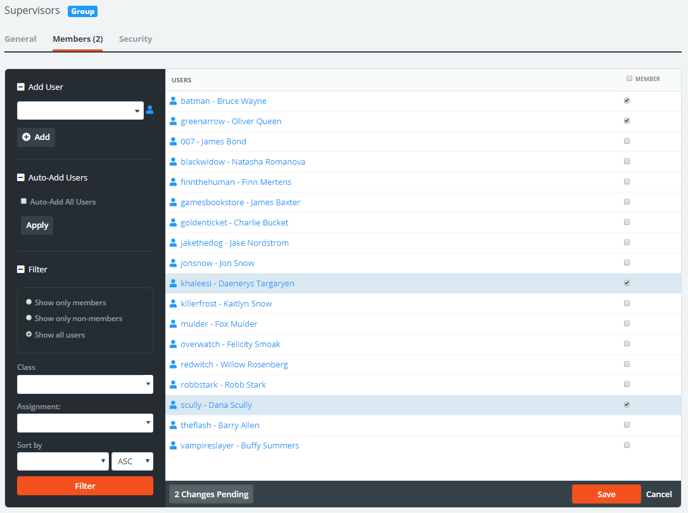Uncheck member checkbox for greenarrow - Oliver Queen
The image size is (688, 513).
627,121
